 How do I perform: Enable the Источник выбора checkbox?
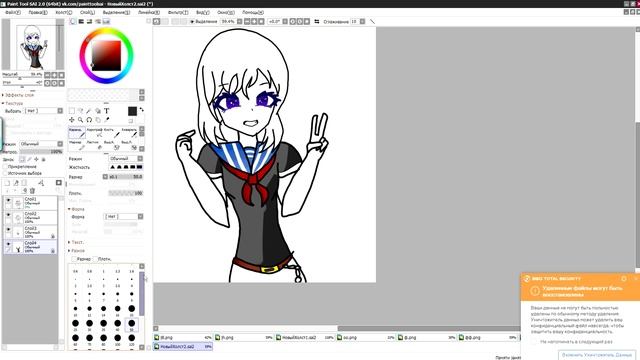pos(5,173)
